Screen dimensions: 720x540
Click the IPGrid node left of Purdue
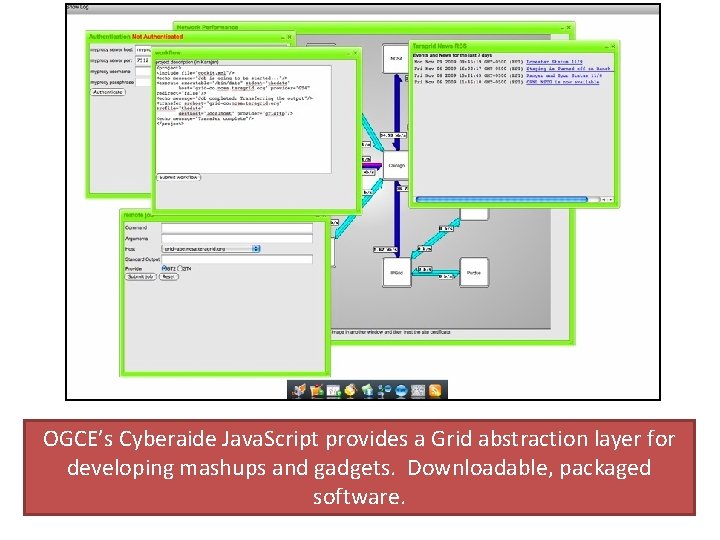click(397, 273)
